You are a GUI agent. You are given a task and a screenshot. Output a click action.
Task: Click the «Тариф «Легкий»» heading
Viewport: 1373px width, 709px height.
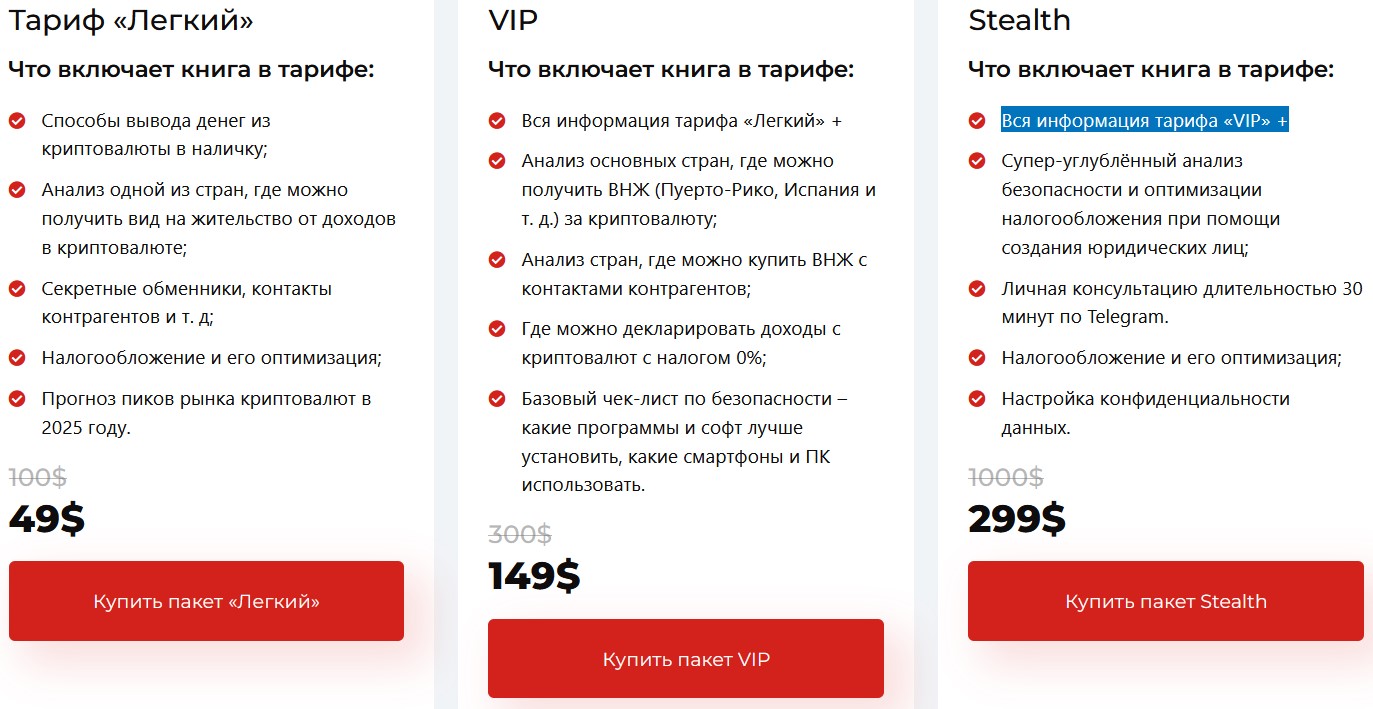pyautogui.click(x=131, y=20)
